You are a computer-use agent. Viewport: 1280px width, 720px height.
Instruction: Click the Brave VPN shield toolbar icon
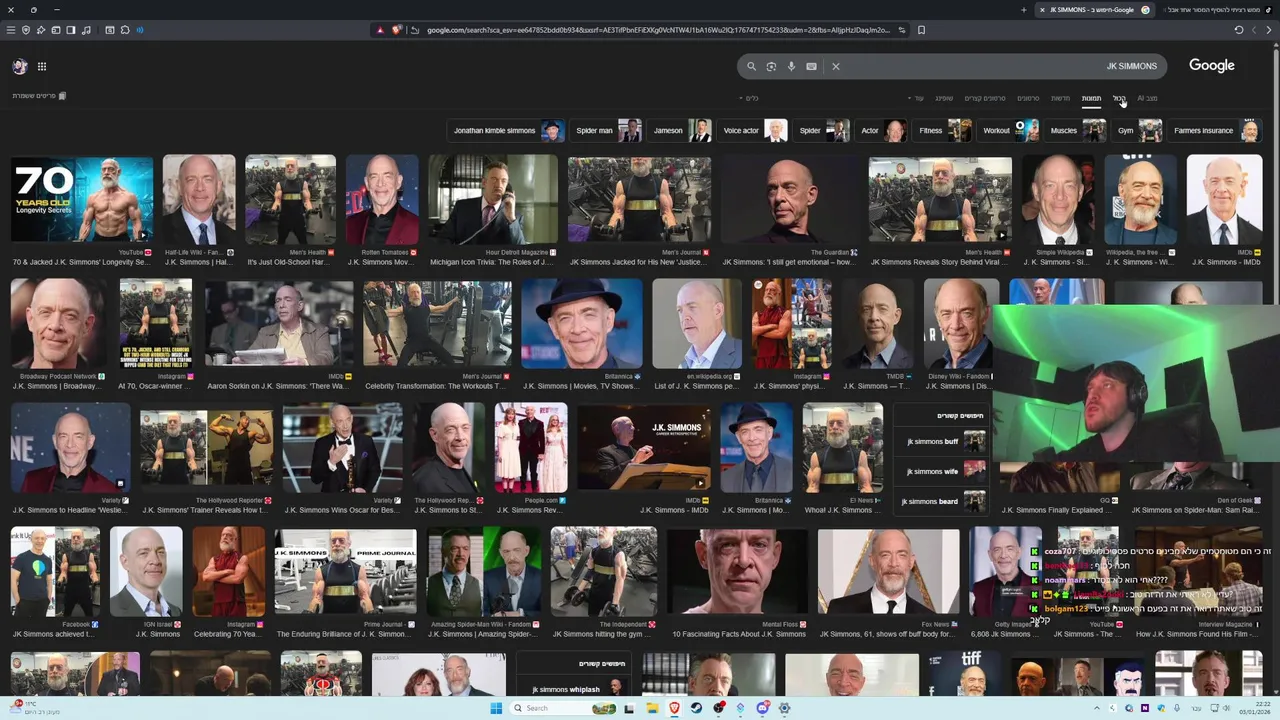[26, 30]
